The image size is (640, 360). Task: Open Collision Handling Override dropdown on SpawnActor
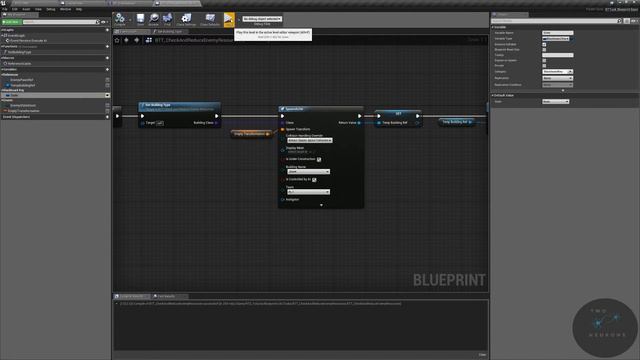pyautogui.click(x=309, y=140)
